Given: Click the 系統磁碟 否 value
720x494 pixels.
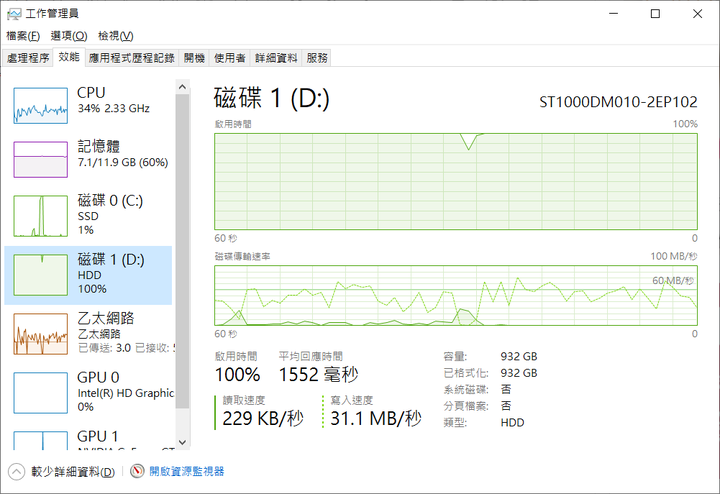Looking at the screenshot, I should 506,389.
